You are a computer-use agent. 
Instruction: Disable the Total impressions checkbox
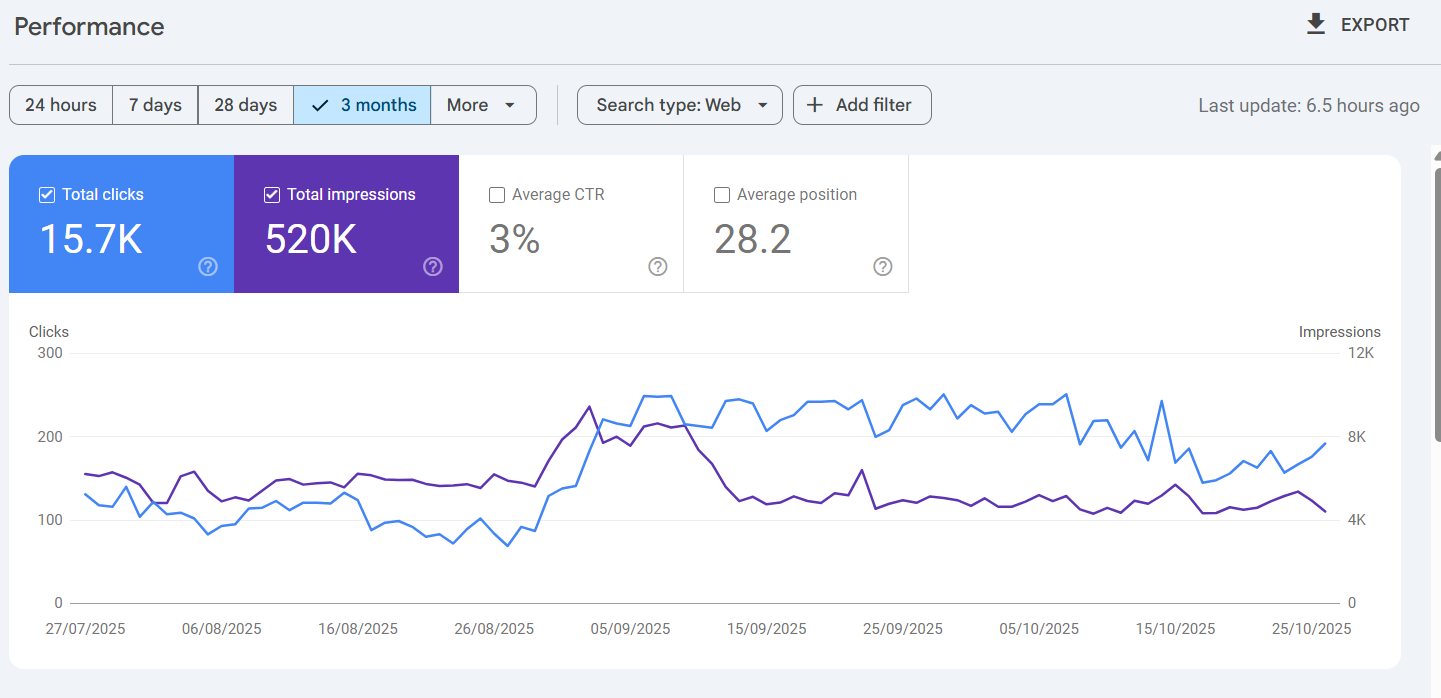(271, 194)
